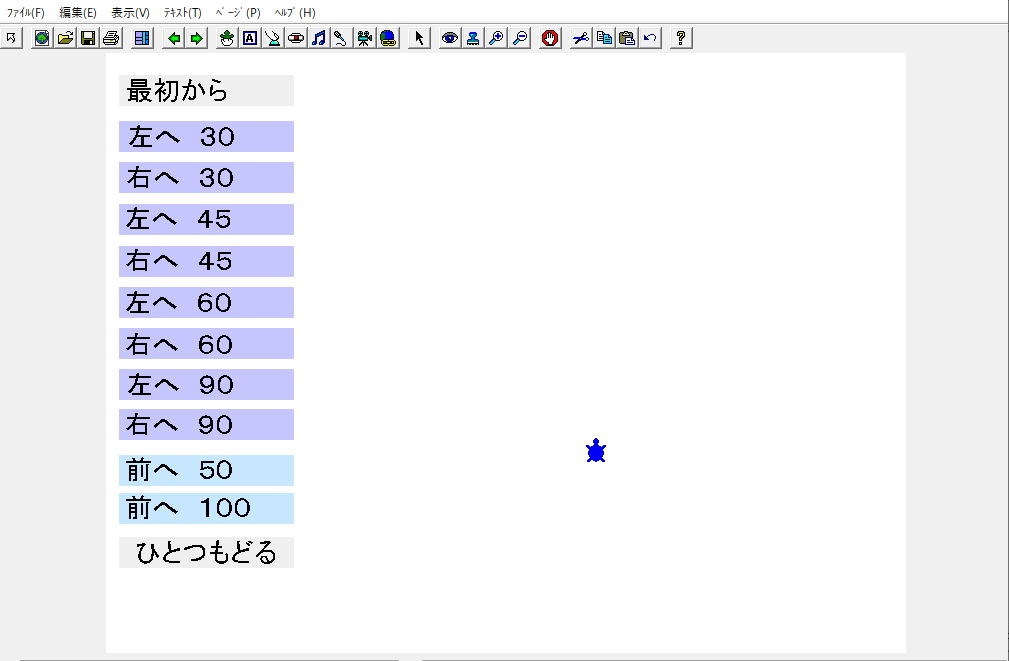Open a project with the folder icon

click(x=65, y=38)
